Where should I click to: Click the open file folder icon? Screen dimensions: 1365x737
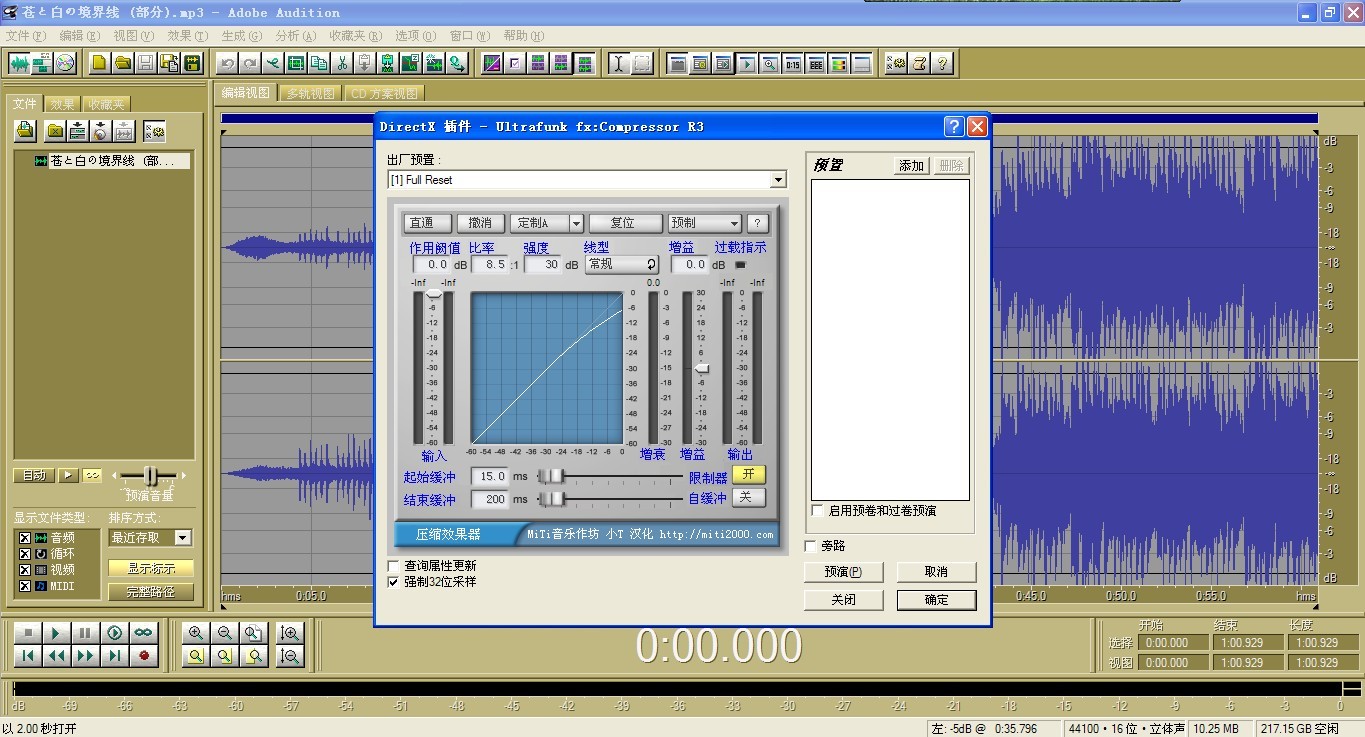tap(122, 63)
